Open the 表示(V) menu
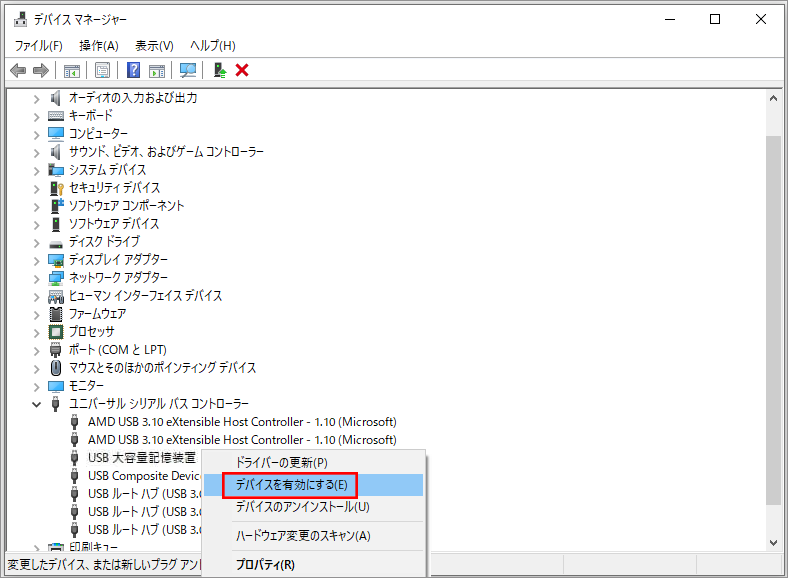Image resolution: width=788 pixels, height=578 pixels. 154,46
